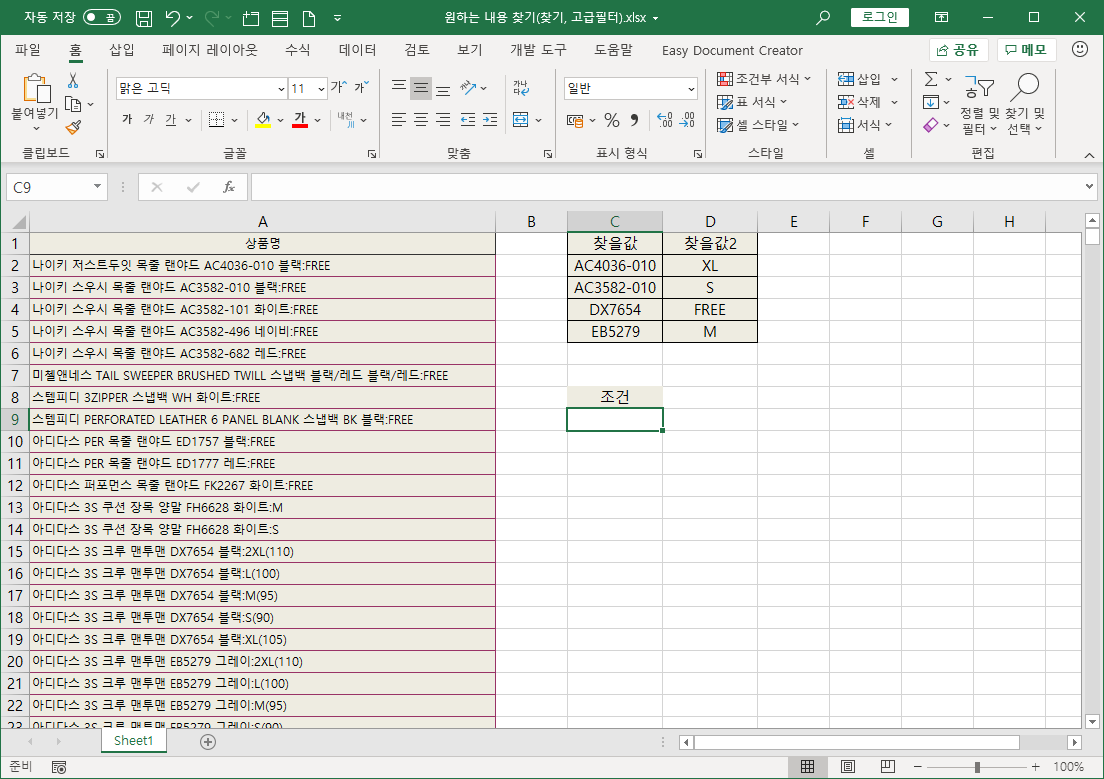Switch to Normal view in status bar
Viewport: 1104px width, 779px height.
808,766
